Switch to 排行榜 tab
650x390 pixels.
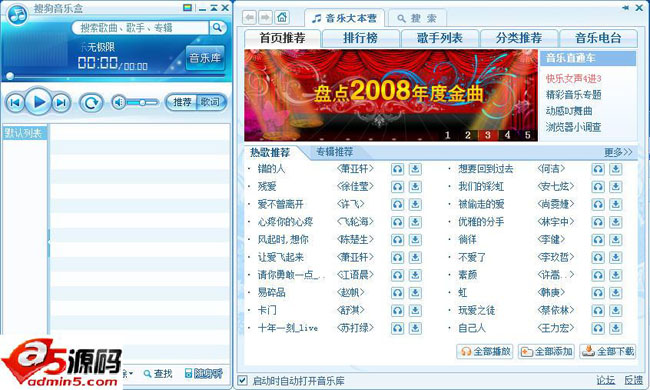(360, 38)
